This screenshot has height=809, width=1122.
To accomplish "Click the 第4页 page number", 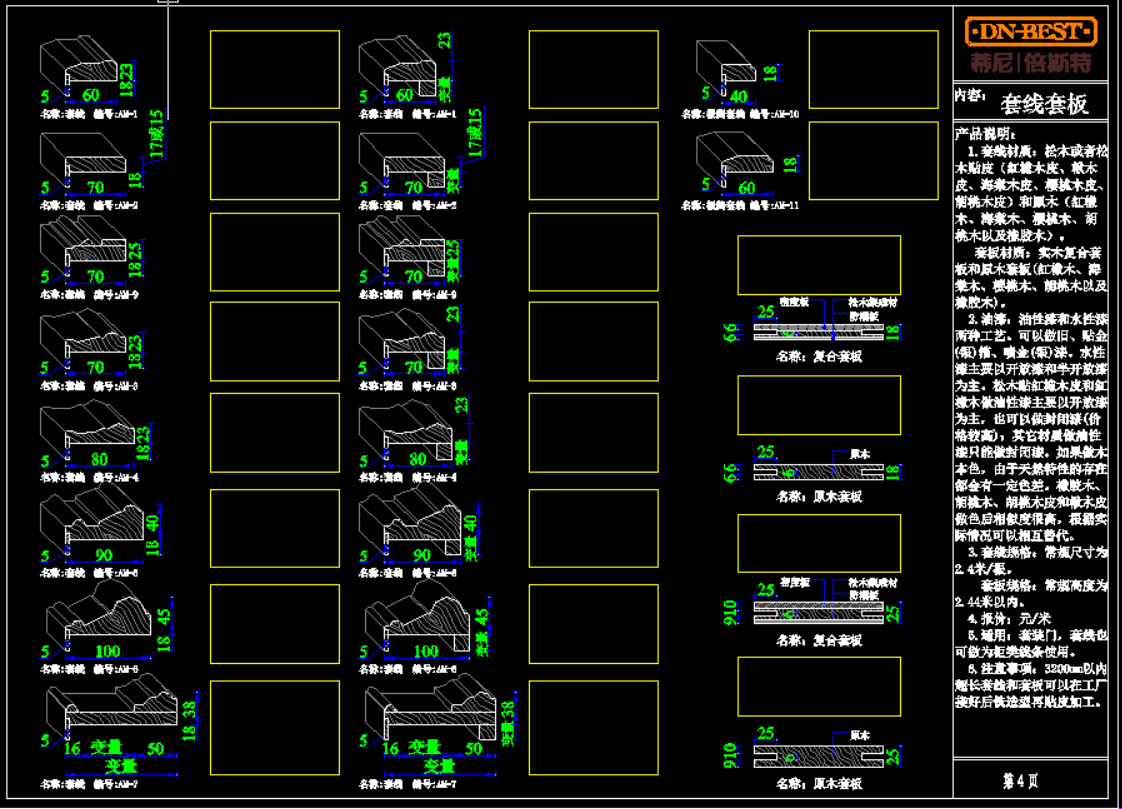I will click(1020, 777).
